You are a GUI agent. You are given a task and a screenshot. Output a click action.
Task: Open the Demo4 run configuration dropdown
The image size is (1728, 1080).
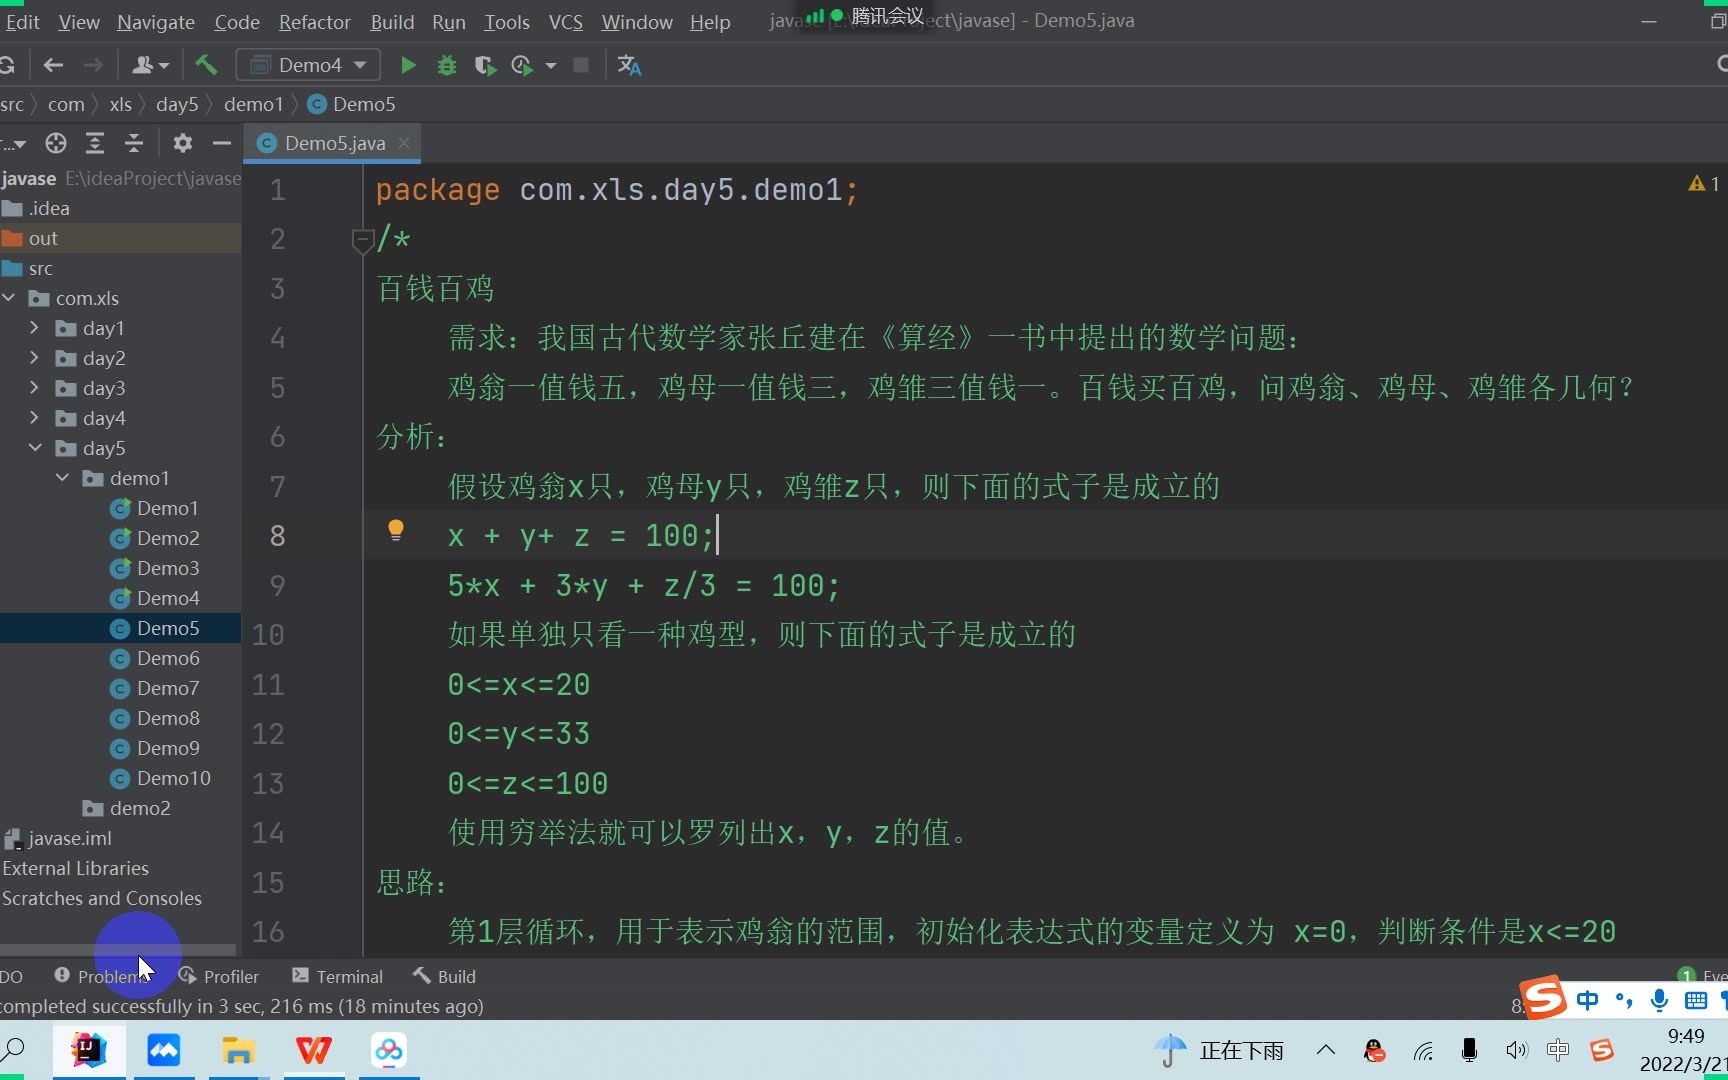(x=308, y=65)
